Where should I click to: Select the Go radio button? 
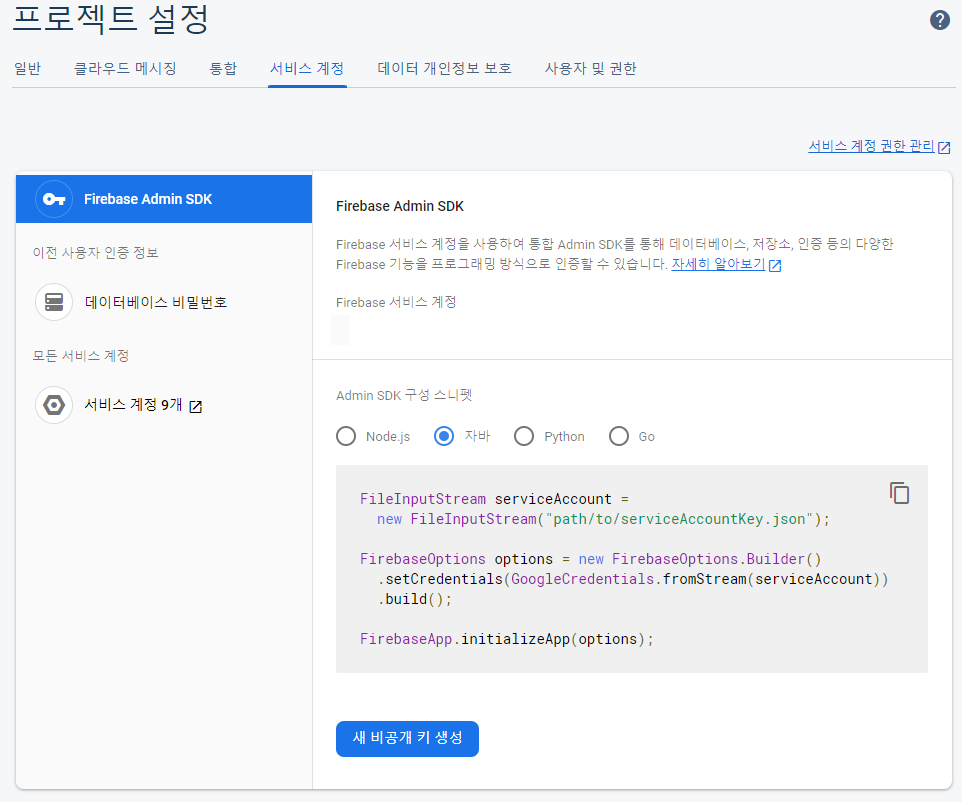click(618, 436)
